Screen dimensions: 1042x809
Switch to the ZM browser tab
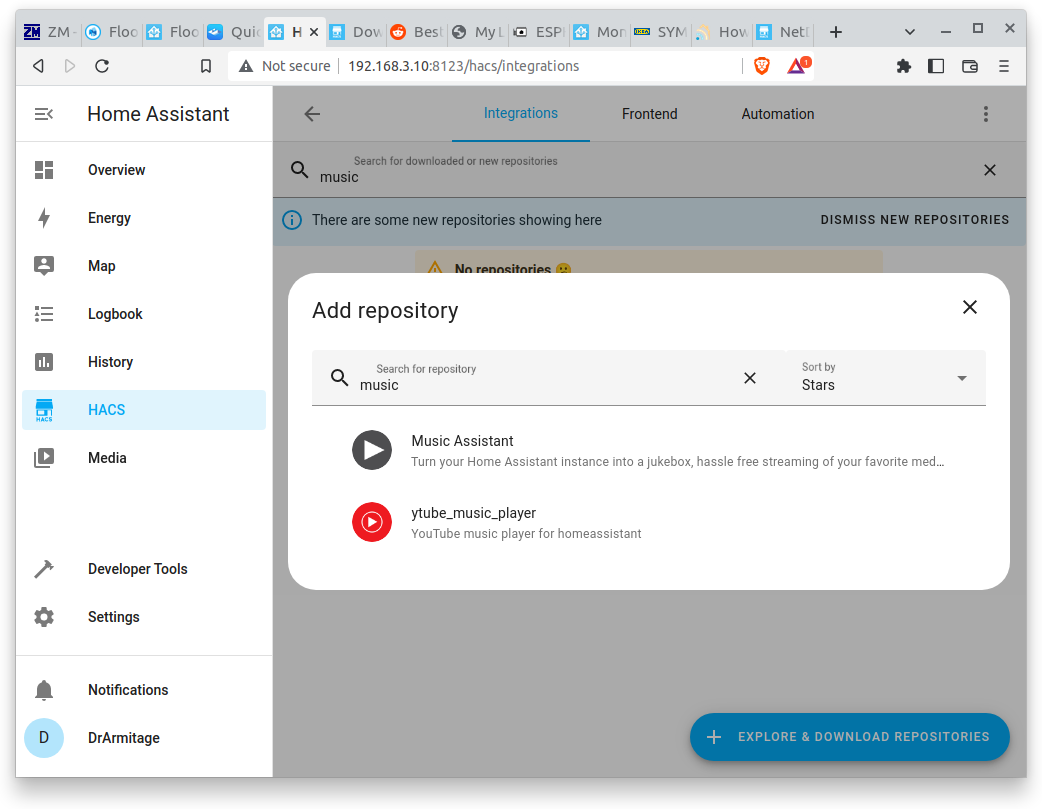(51, 32)
